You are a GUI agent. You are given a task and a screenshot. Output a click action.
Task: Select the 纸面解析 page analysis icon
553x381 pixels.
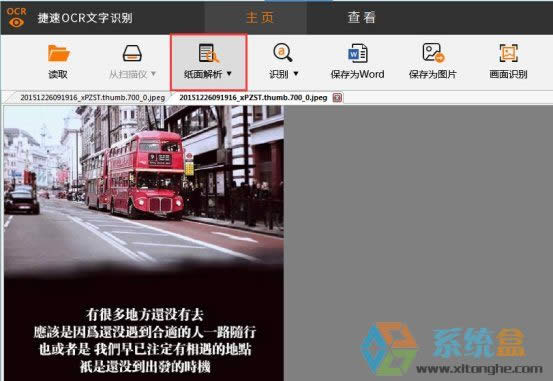208,53
